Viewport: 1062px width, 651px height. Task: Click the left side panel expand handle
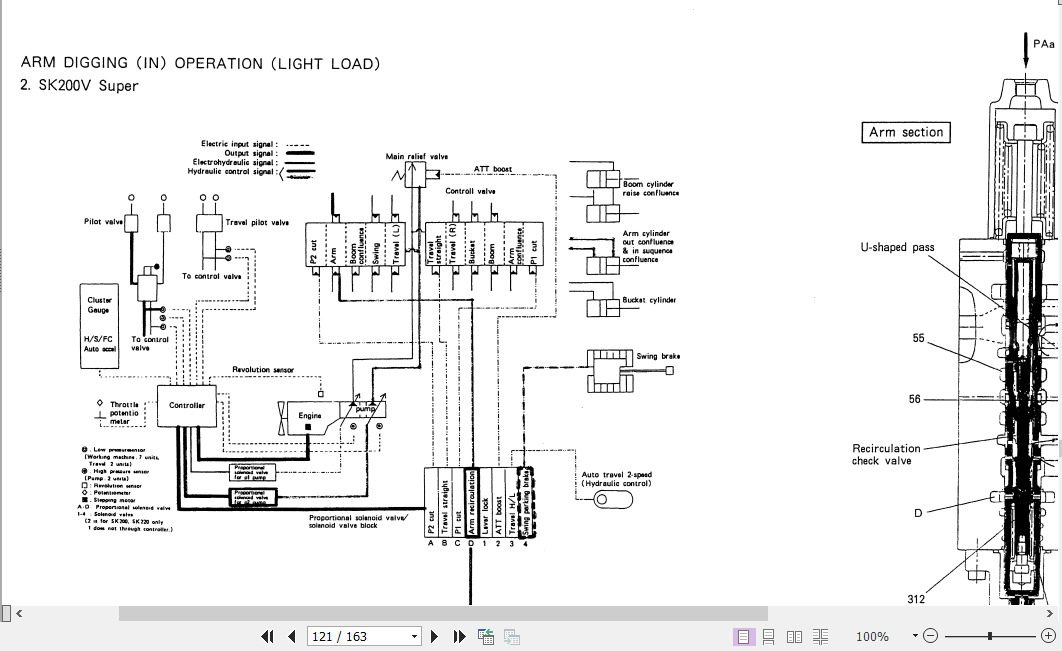6,613
